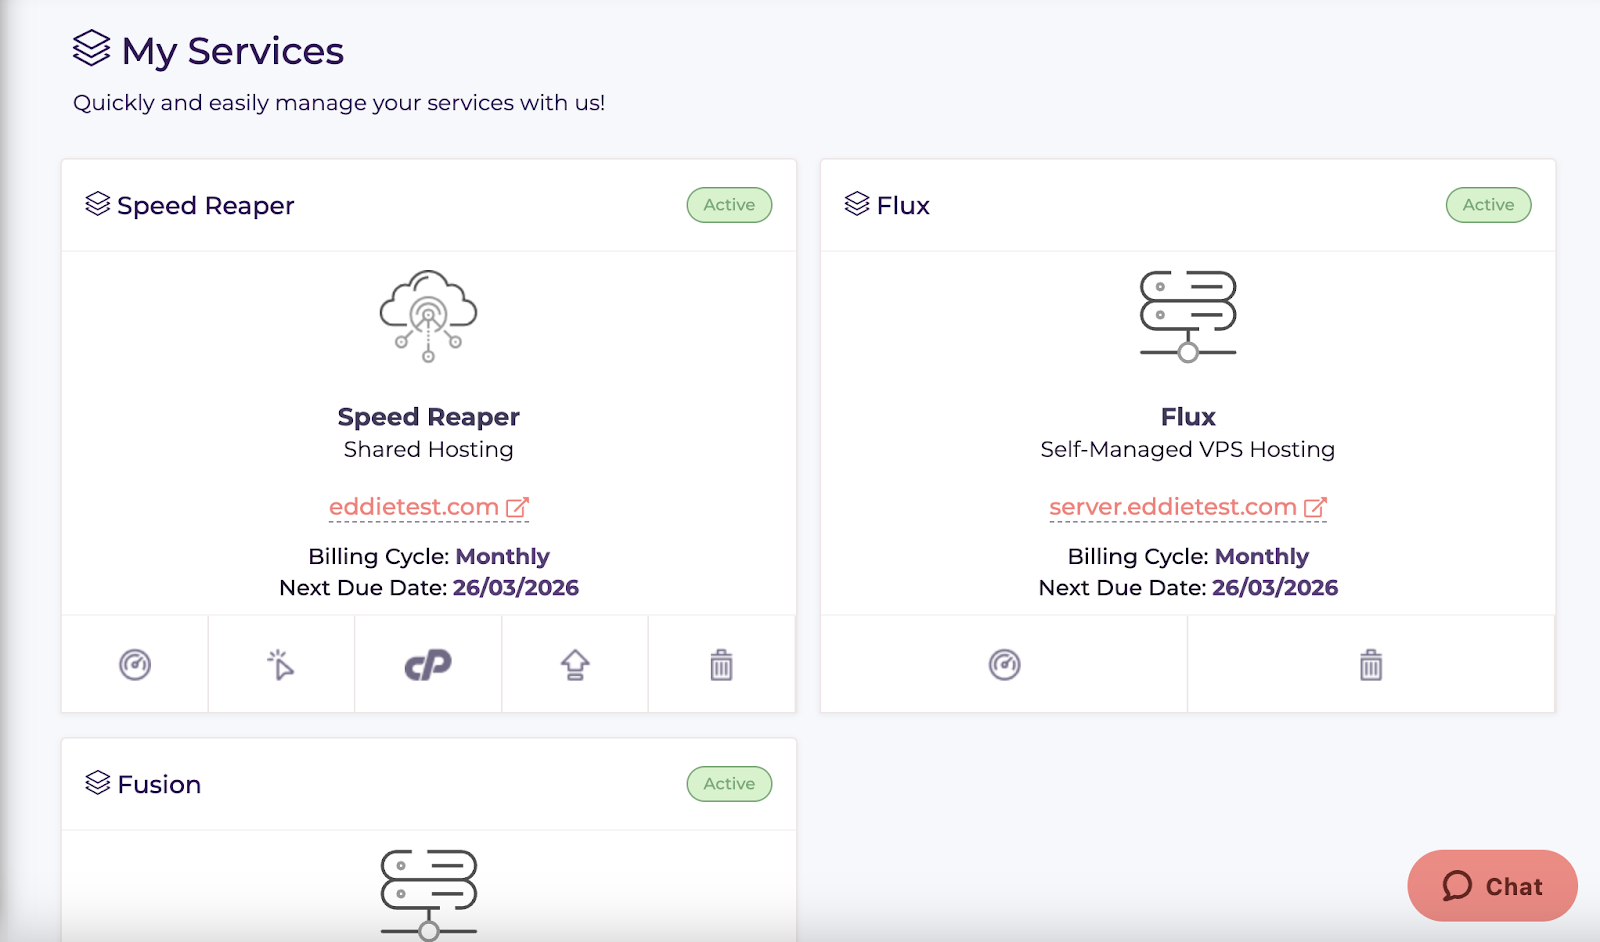Image resolution: width=1600 pixels, height=942 pixels.
Task: Click Speed Reaper cursor click icon
Action: (x=281, y=665)
